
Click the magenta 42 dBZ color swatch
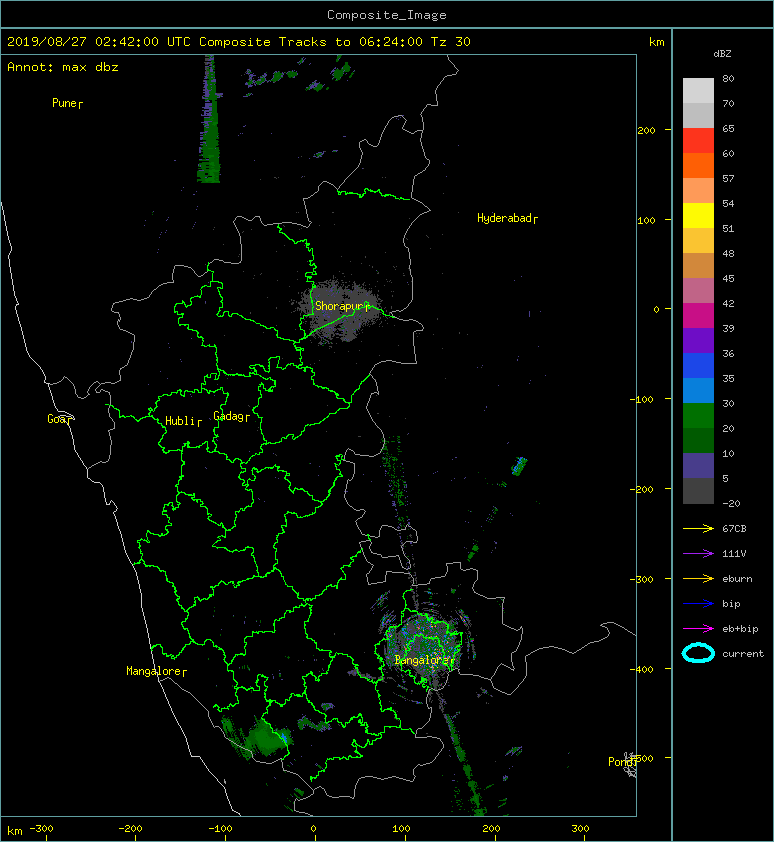pos(698,315)
